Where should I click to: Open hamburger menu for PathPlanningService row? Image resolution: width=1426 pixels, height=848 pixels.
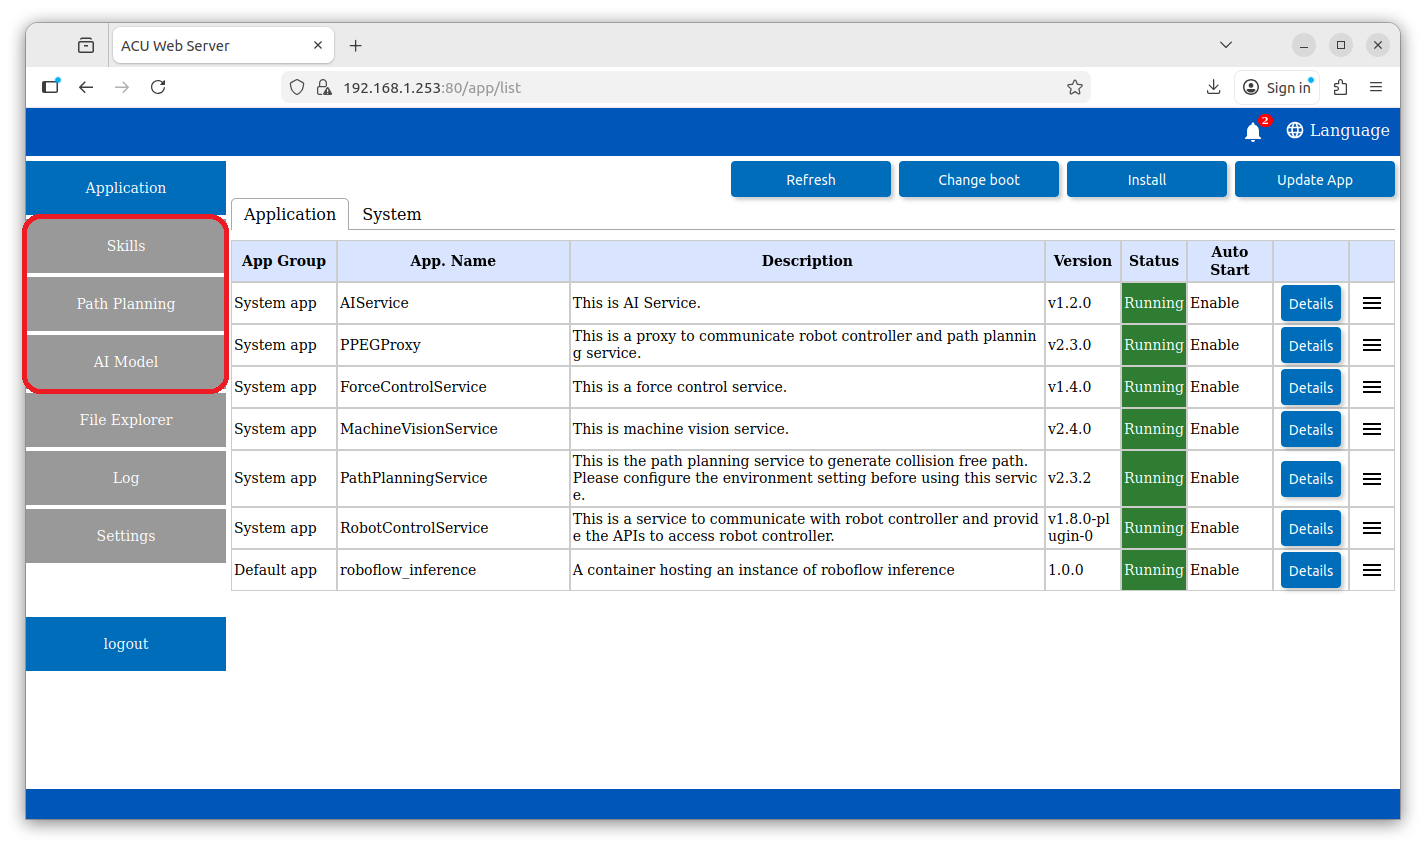1372,478
